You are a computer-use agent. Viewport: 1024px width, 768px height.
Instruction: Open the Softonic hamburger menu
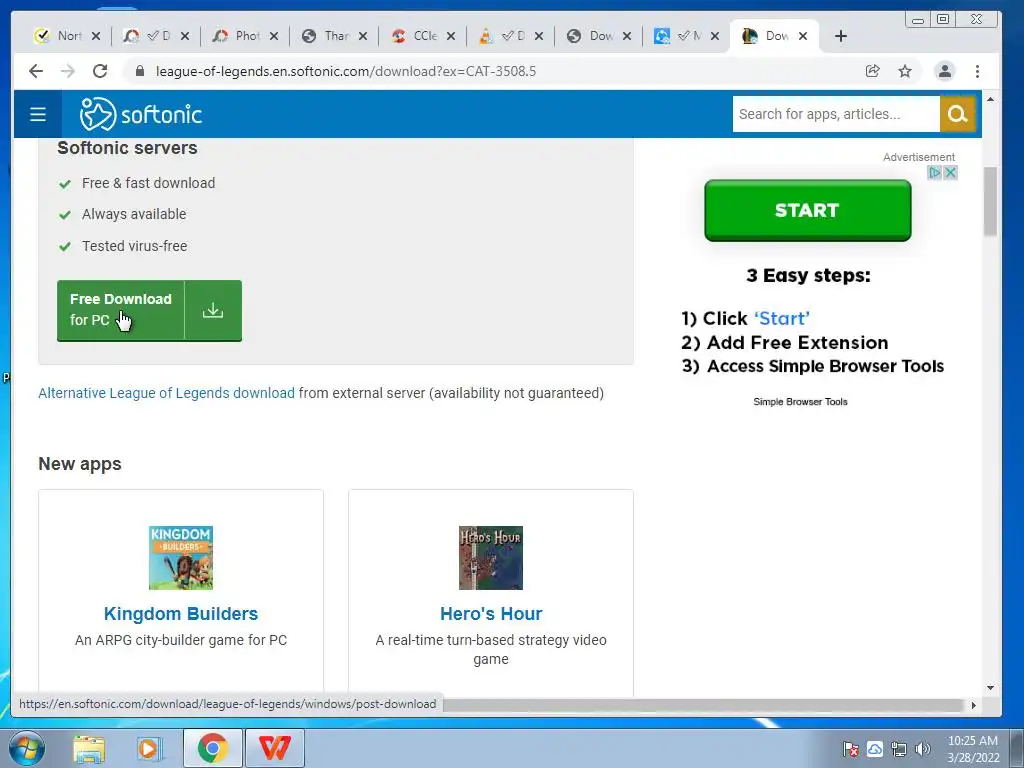(x=38, y=114)
